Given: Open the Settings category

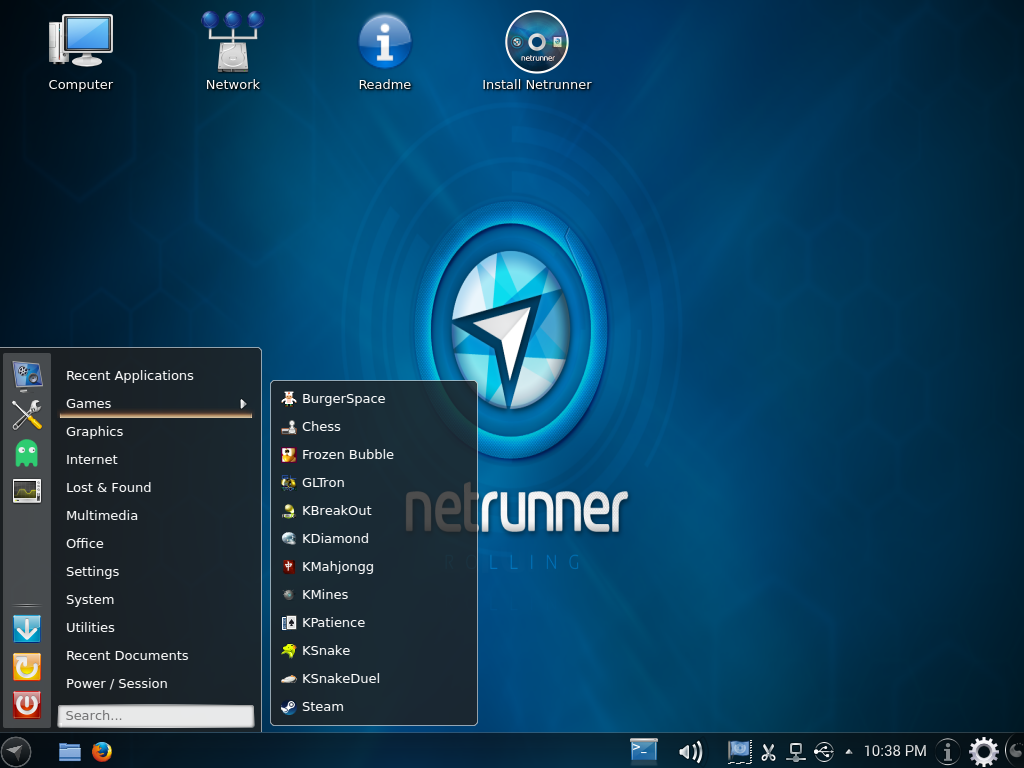Looking at the screenshot, I should (x=155, y=572).
